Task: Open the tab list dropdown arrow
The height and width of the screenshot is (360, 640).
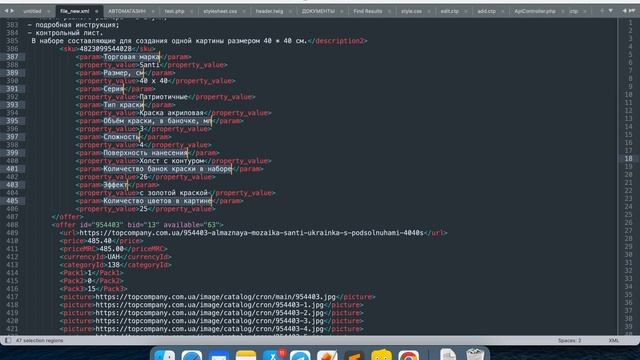Action: 611,11
